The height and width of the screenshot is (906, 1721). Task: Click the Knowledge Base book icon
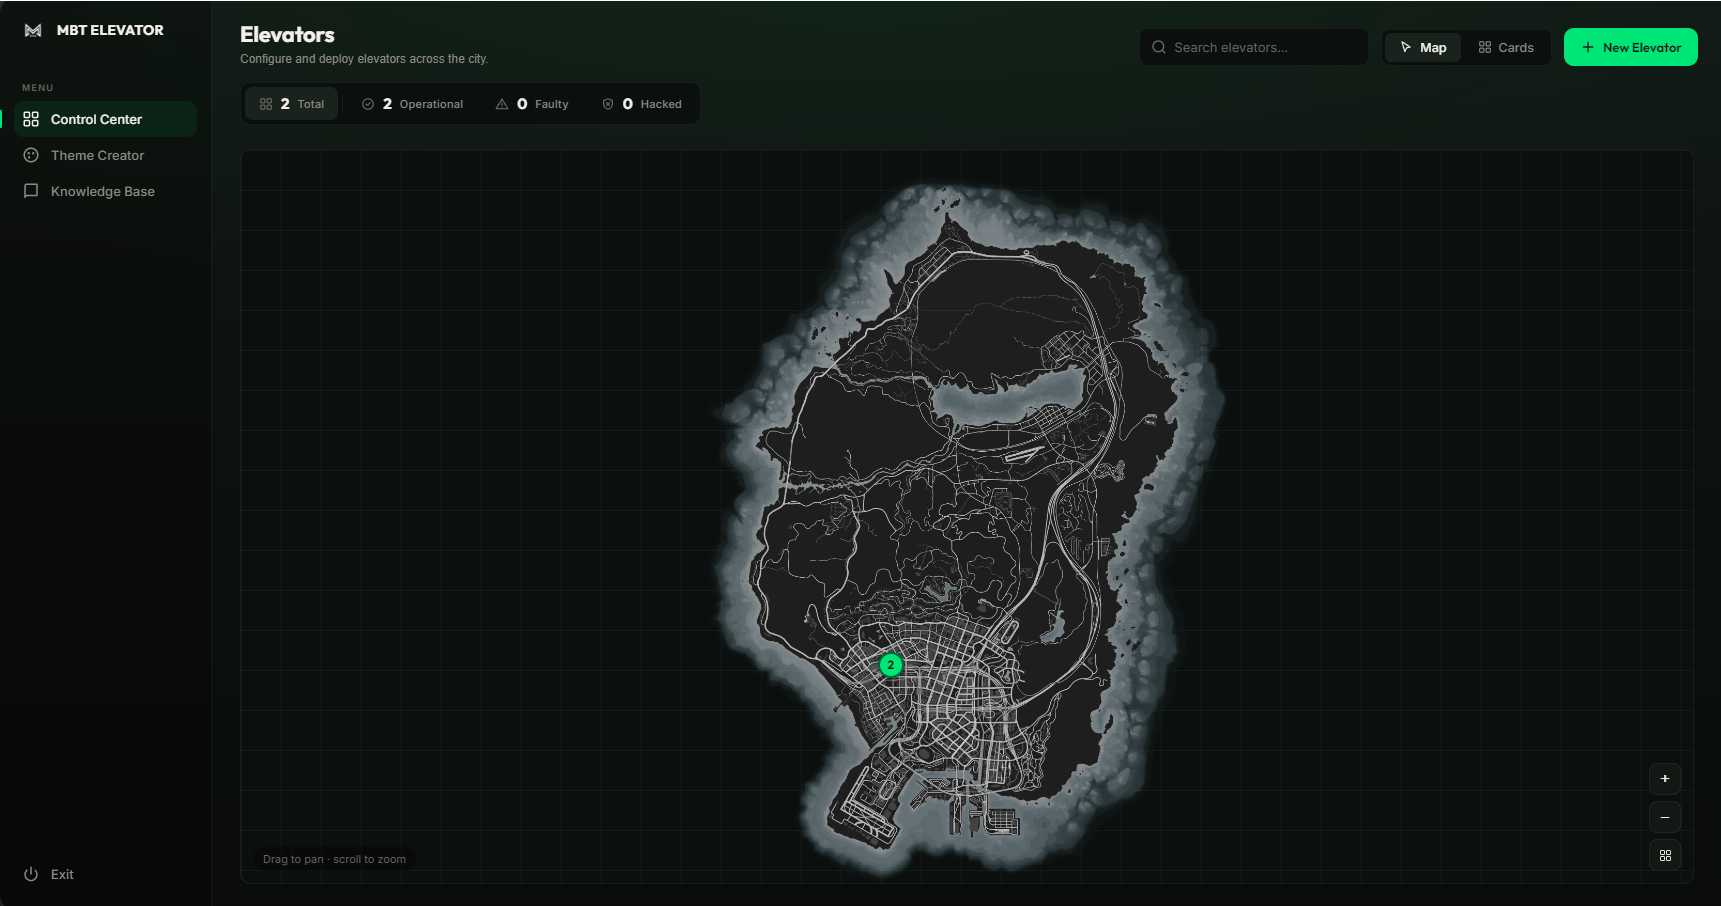[x=31, y=191]
